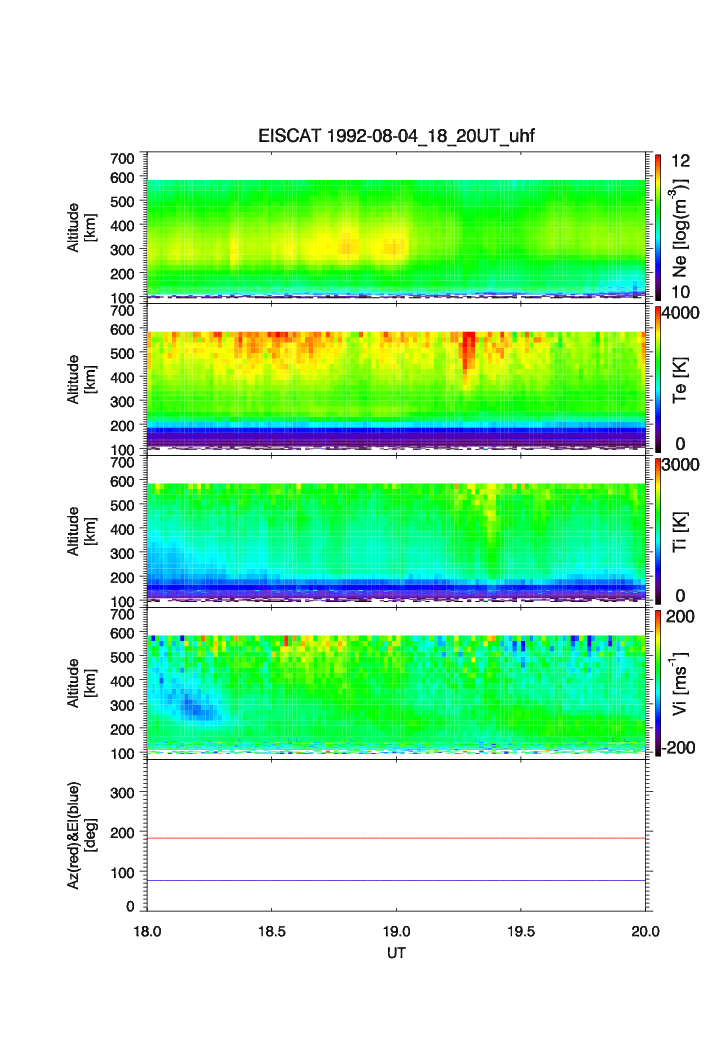Click the Ti ion temperature colorbar

pos(658,531)
